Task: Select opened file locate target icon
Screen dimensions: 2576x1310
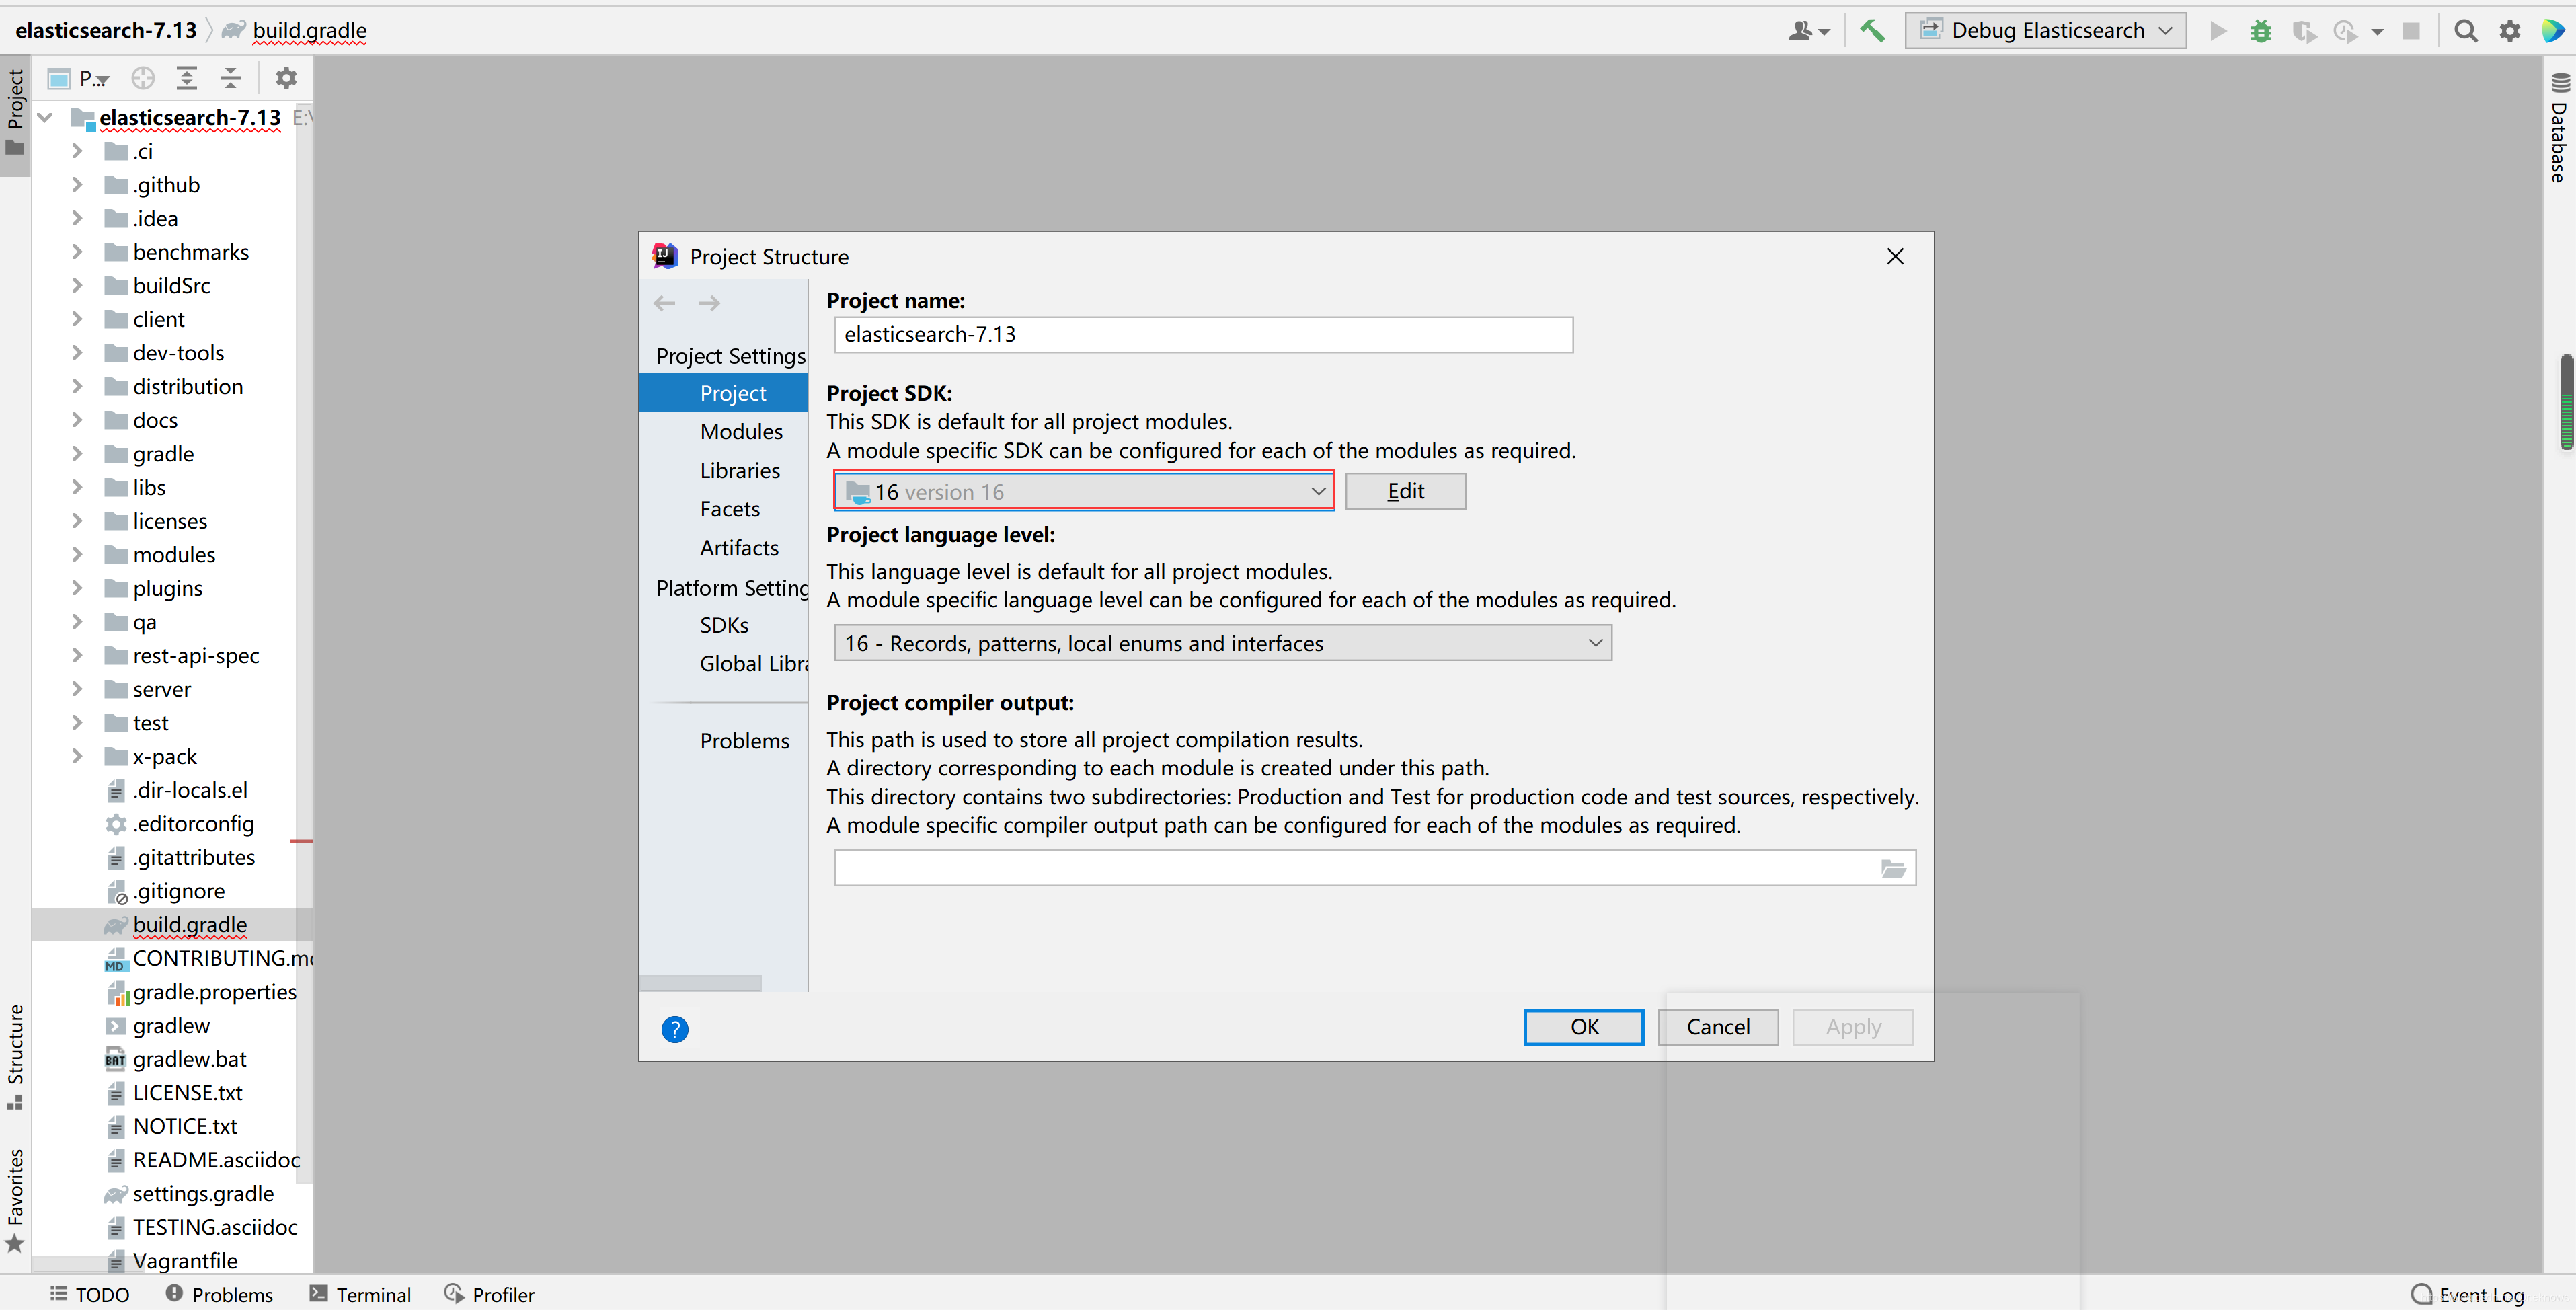Action: click(x=143, y=78)
